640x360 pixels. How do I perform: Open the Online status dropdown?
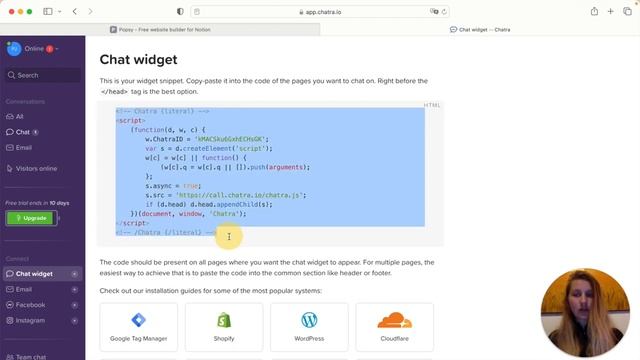click(41, 49)
